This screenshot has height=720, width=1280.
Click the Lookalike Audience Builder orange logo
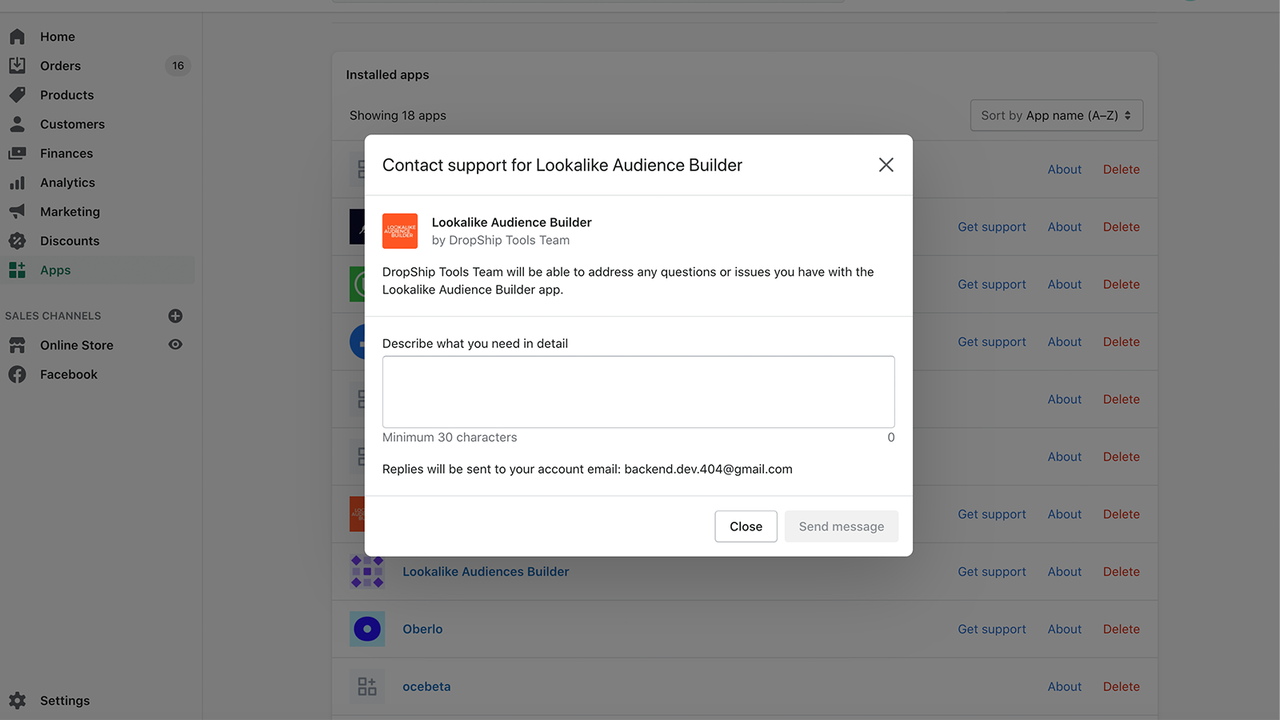[x=400, y=231]
